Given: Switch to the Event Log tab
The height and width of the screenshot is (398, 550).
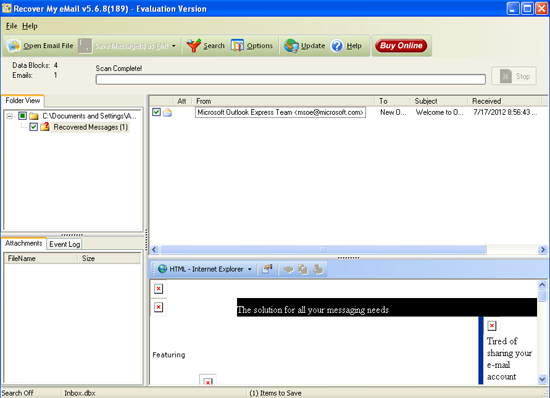Looking at the screenshot, I should click(65, 244).
